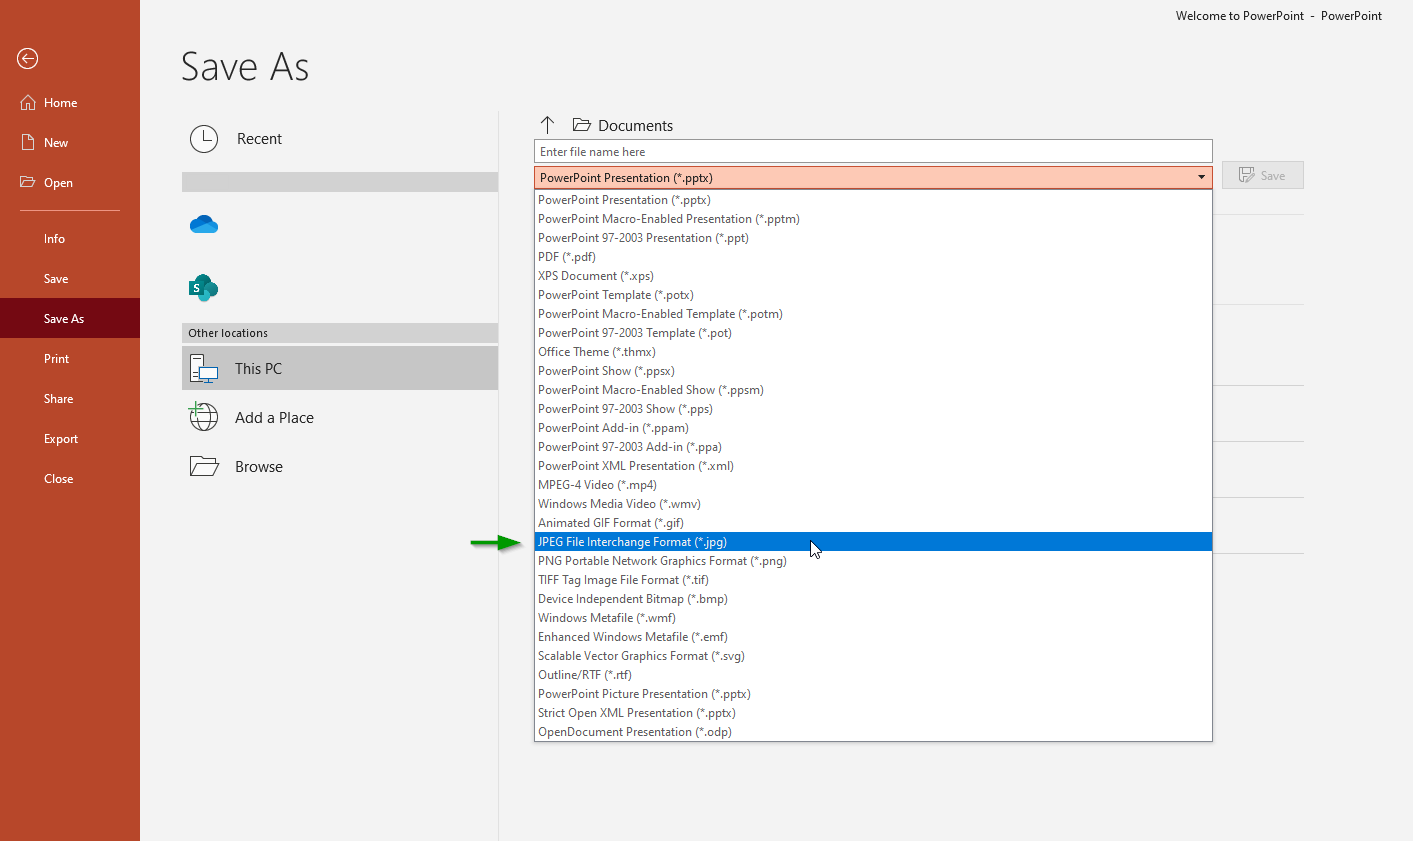Image resolution: width=1413 pixels, height=841 pixels.
Task: Select PDF (*.pdf) format
Action: coord(873,257)
